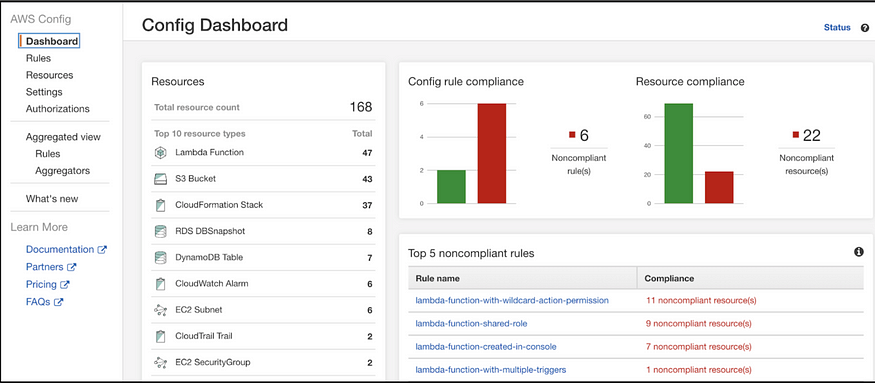Click the CloudFormation Stack icon

(160, 205)
